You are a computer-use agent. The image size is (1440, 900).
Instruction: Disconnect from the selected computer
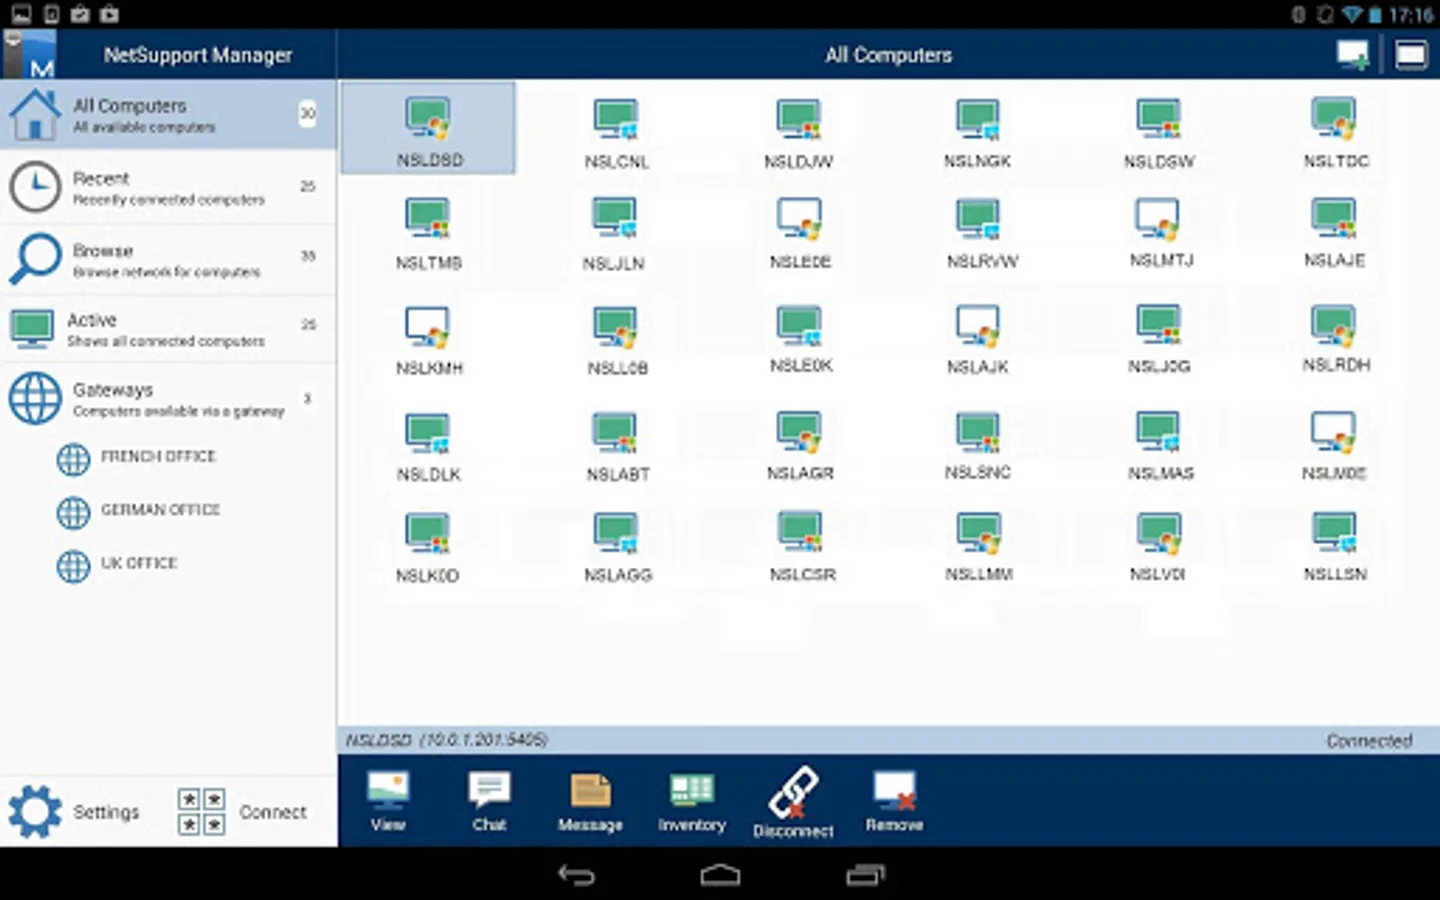(793, 801)
